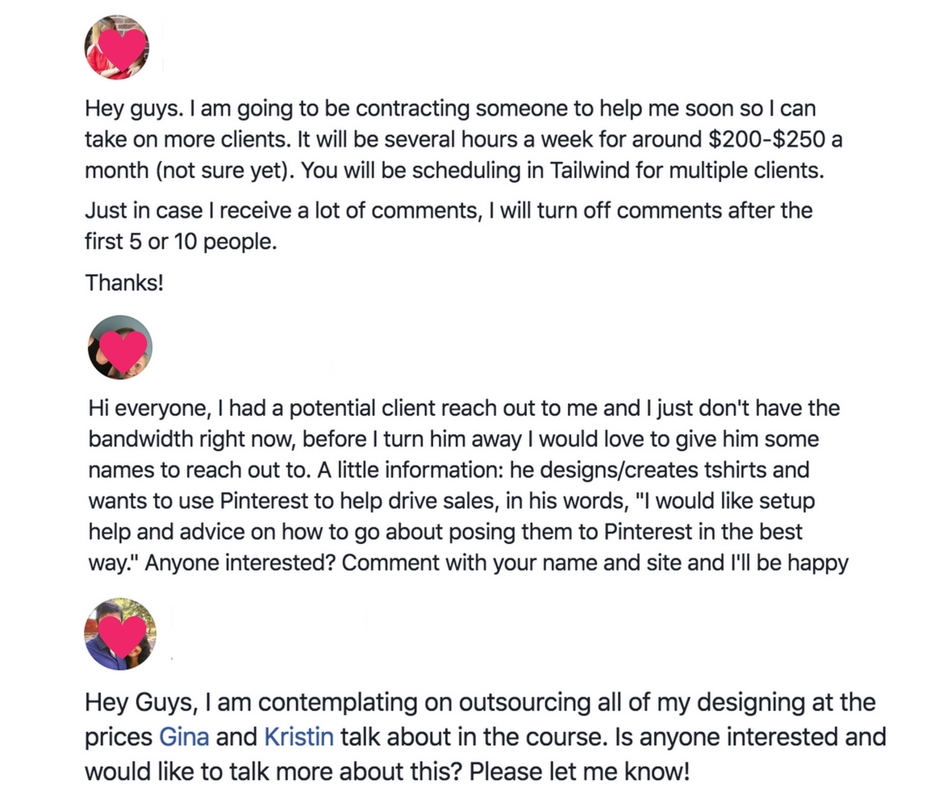Click the Thanks! line of first post
Viewport: 940px width, 788px height.
pos(124,282)
